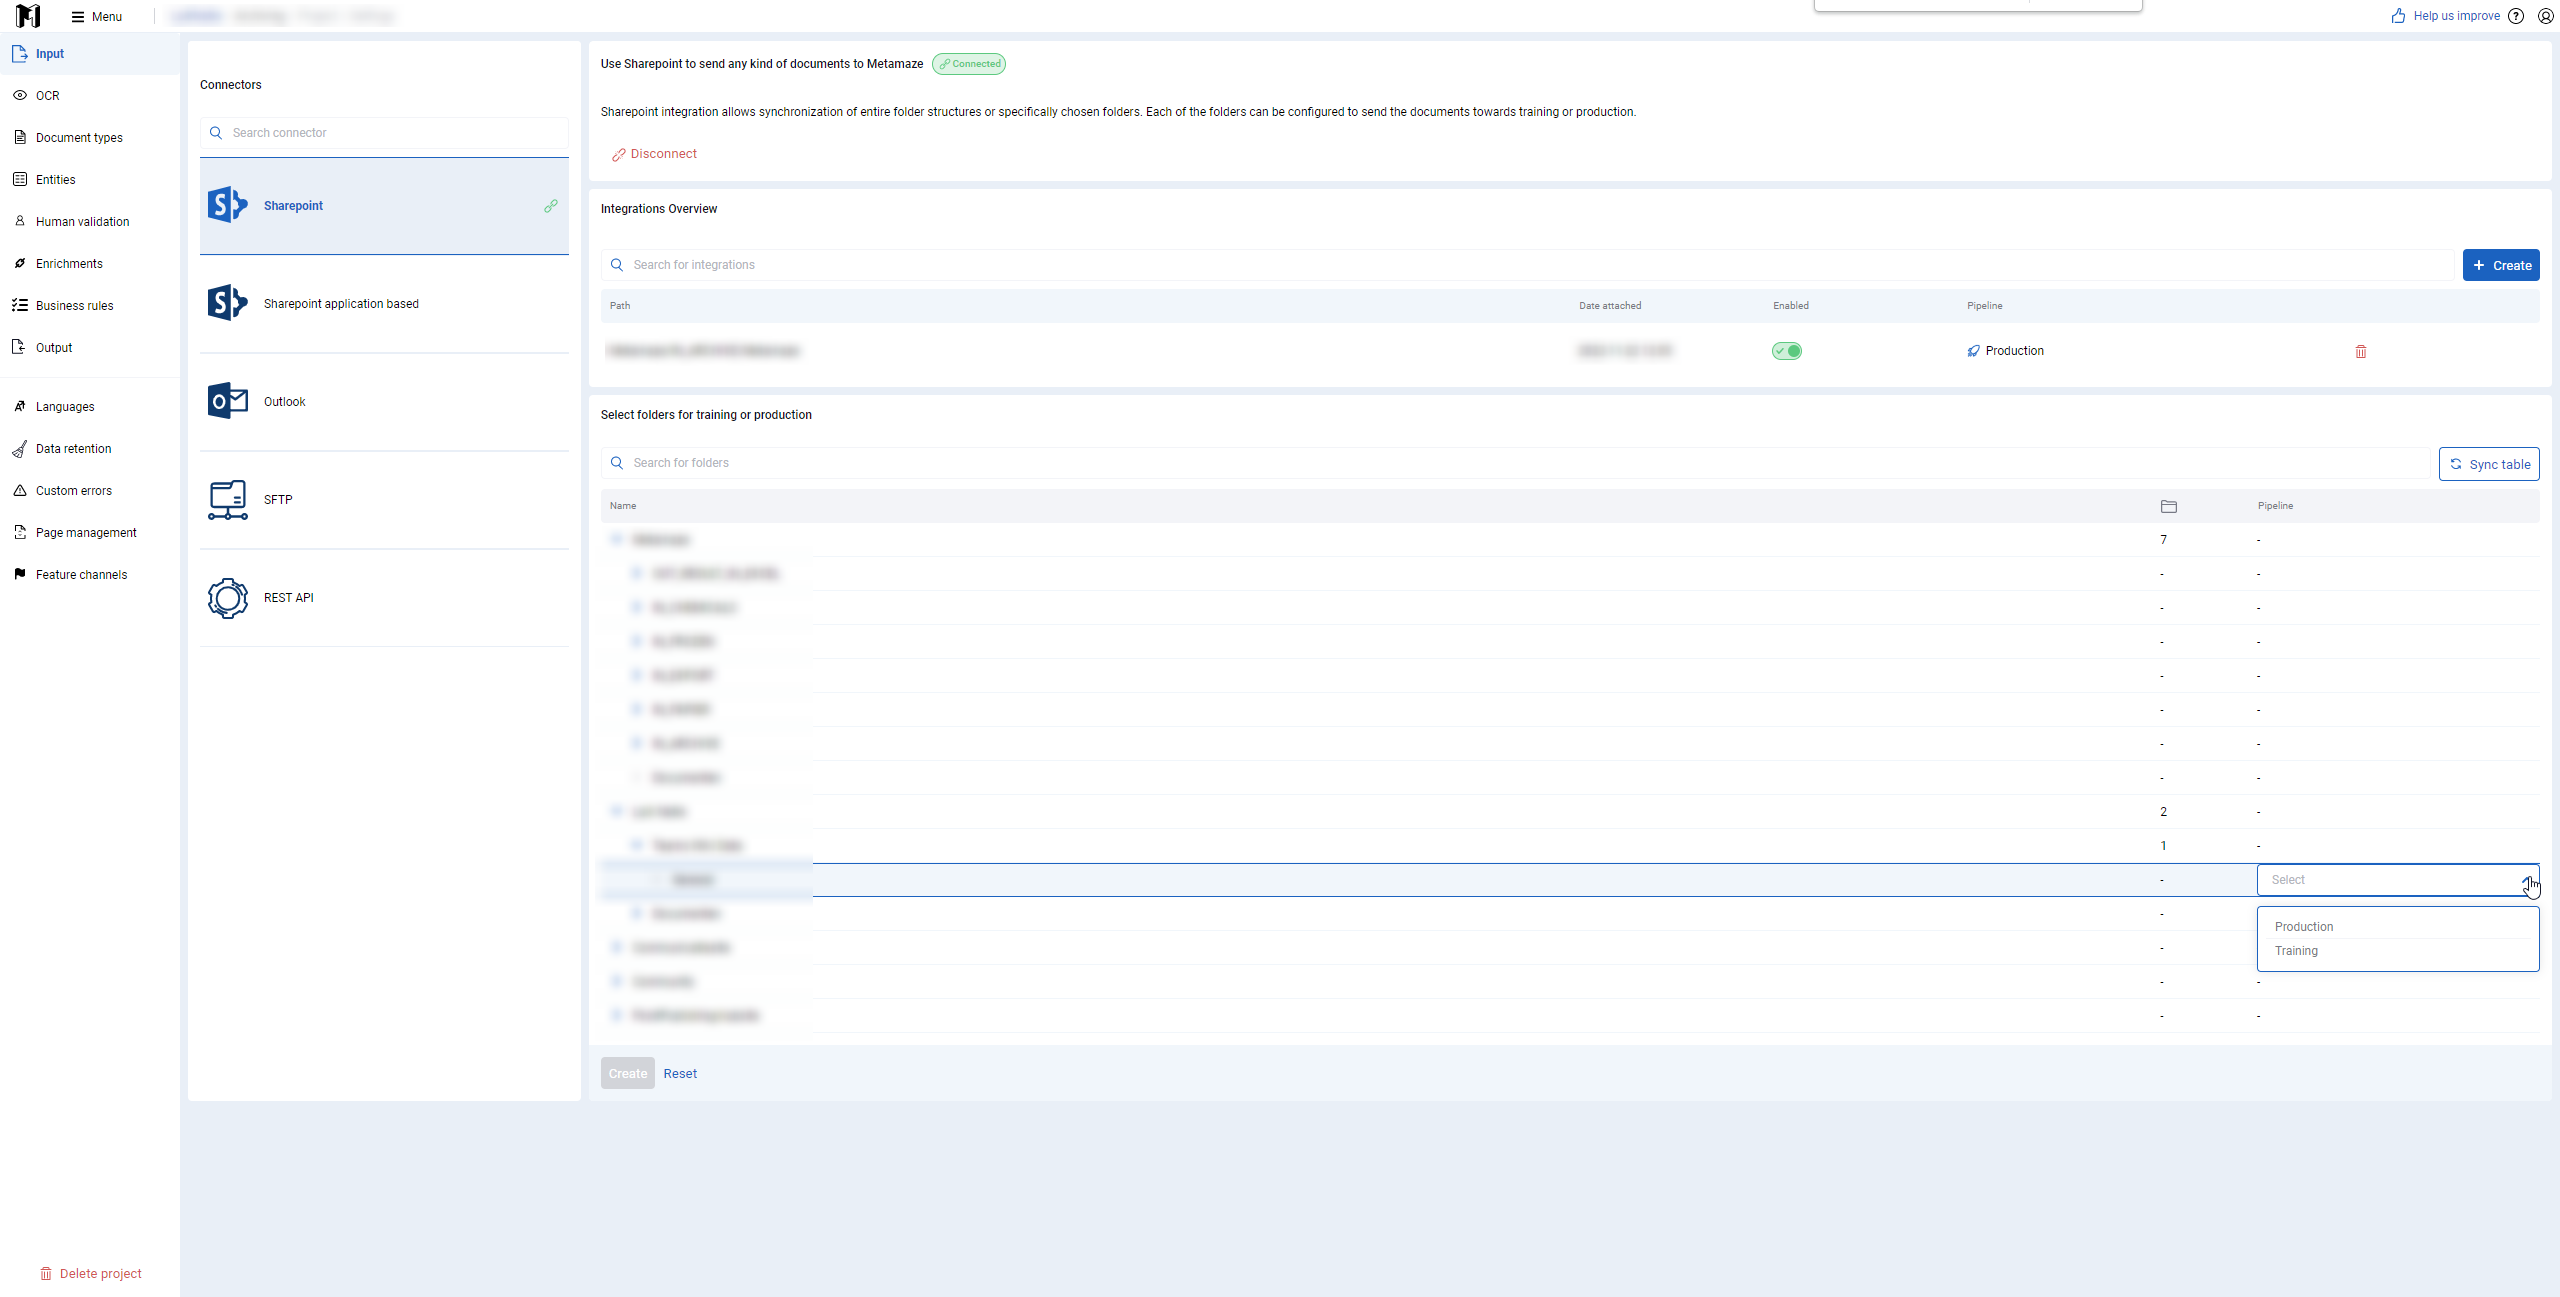Focus the Search connector field
Screen dimensions: 2560x1297
click(384, 133)
